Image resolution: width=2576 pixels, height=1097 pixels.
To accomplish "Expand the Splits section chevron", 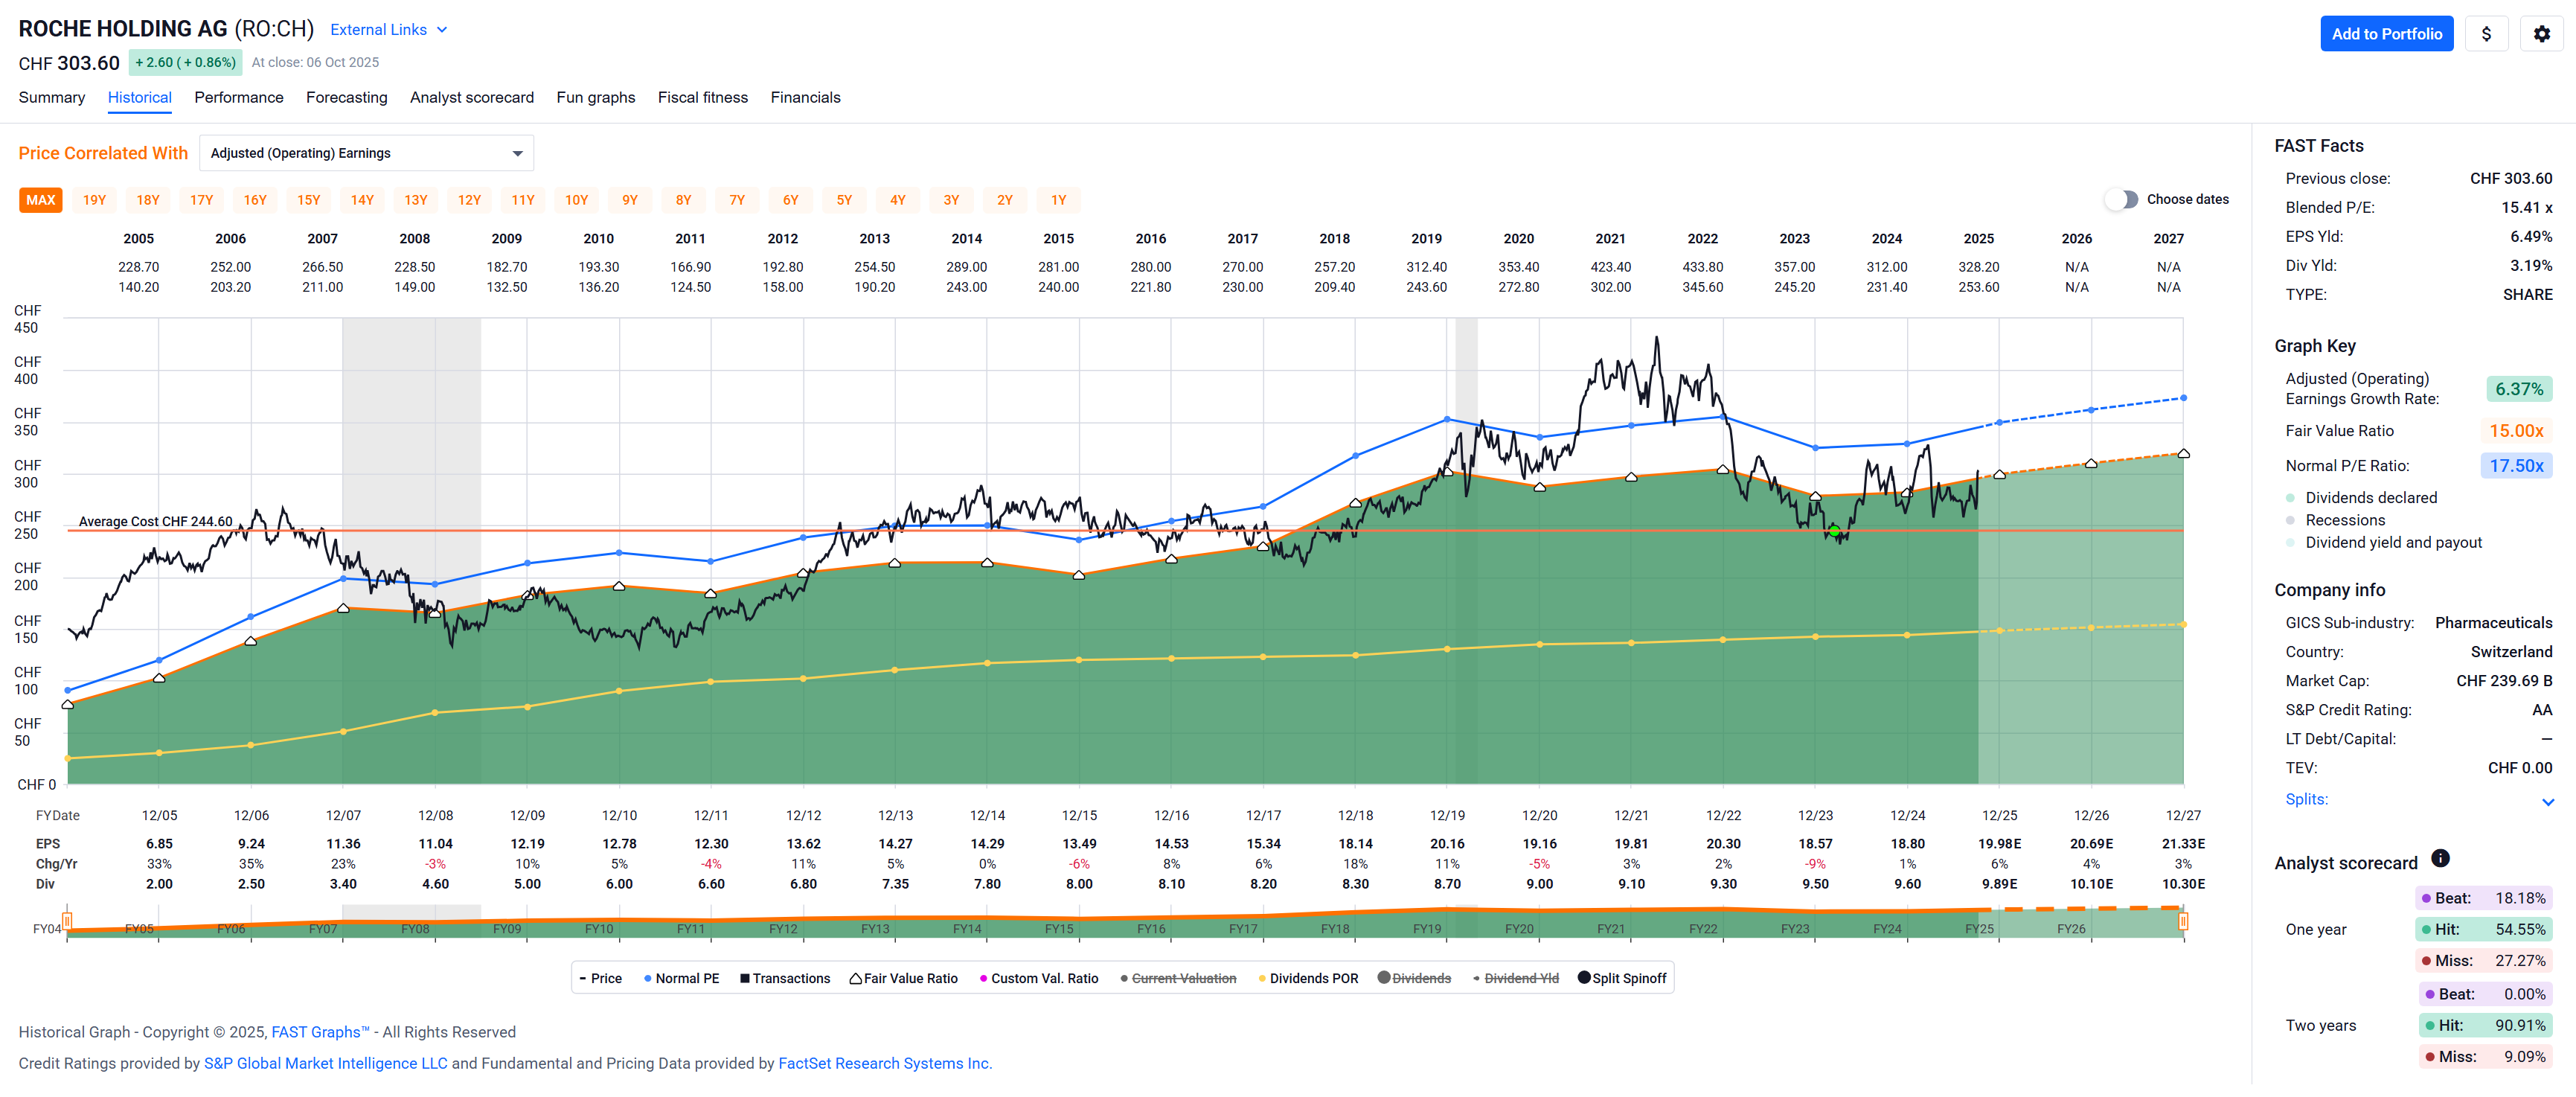I will pos(2547,801).
